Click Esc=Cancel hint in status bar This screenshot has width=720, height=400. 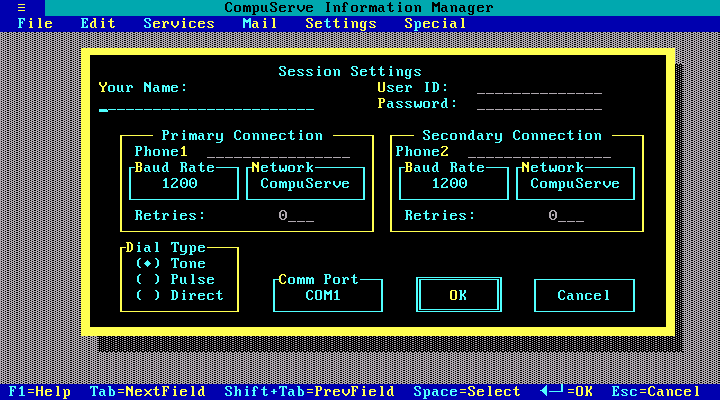point(656,391)
